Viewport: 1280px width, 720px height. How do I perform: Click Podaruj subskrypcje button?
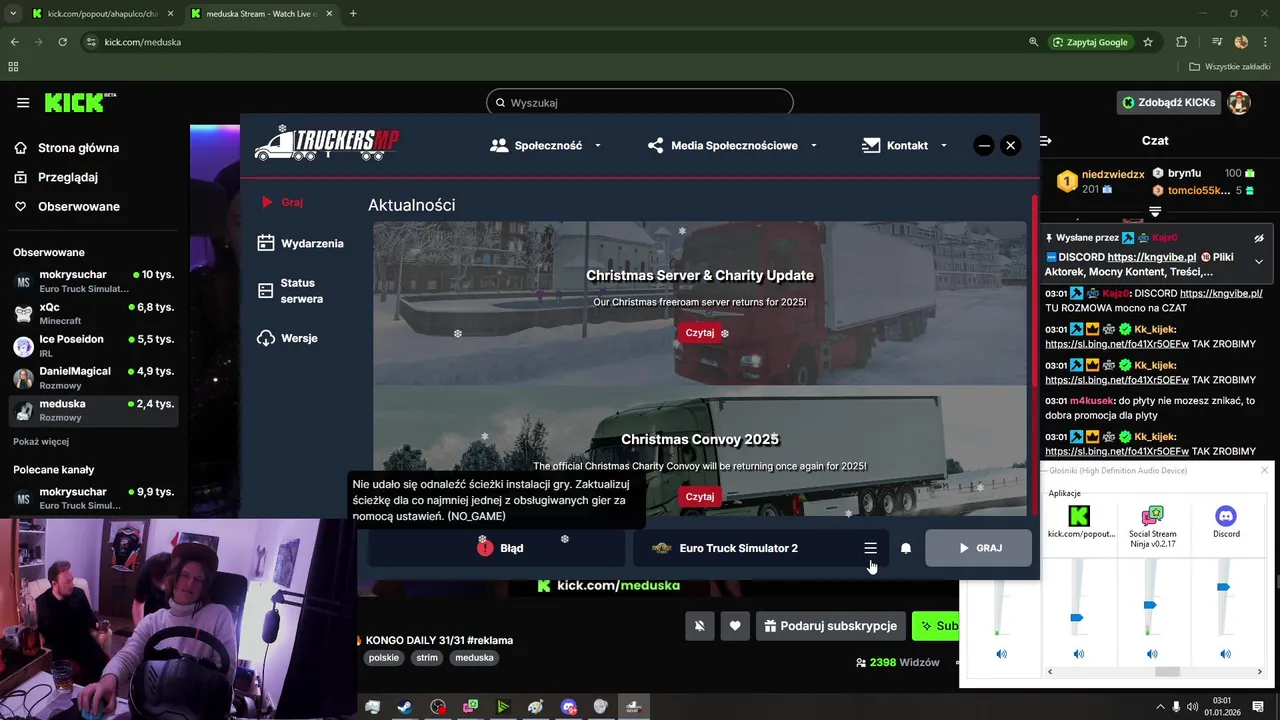(831, 626)
